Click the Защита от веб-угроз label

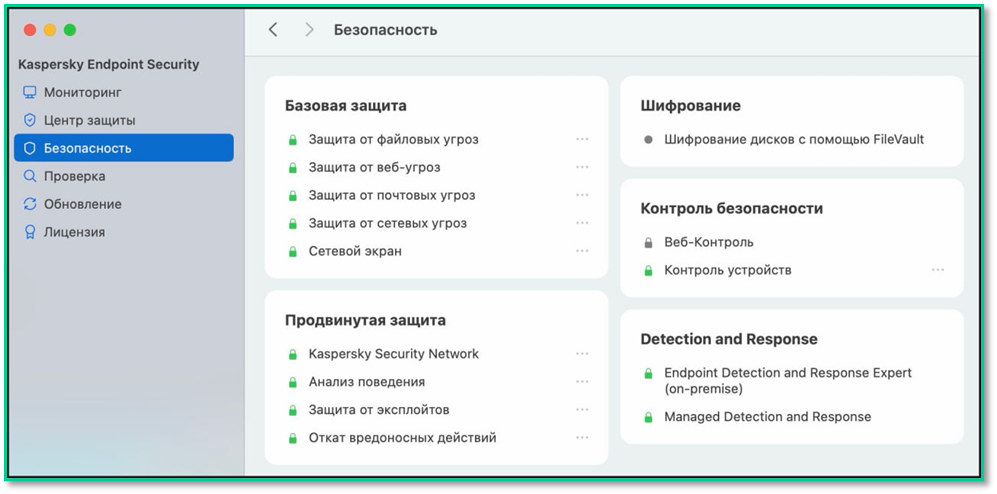pyautogui.click(x=375, y=167)
